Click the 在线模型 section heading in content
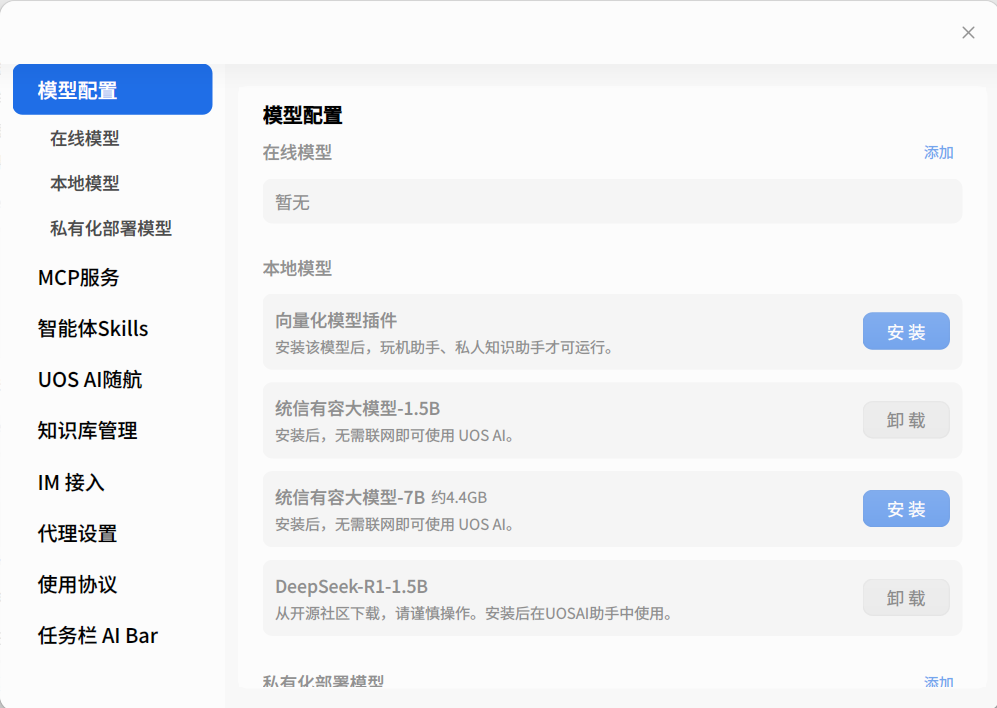Image resolution: width=997 pixels, height=708 pixels. (x=297, y=153)
